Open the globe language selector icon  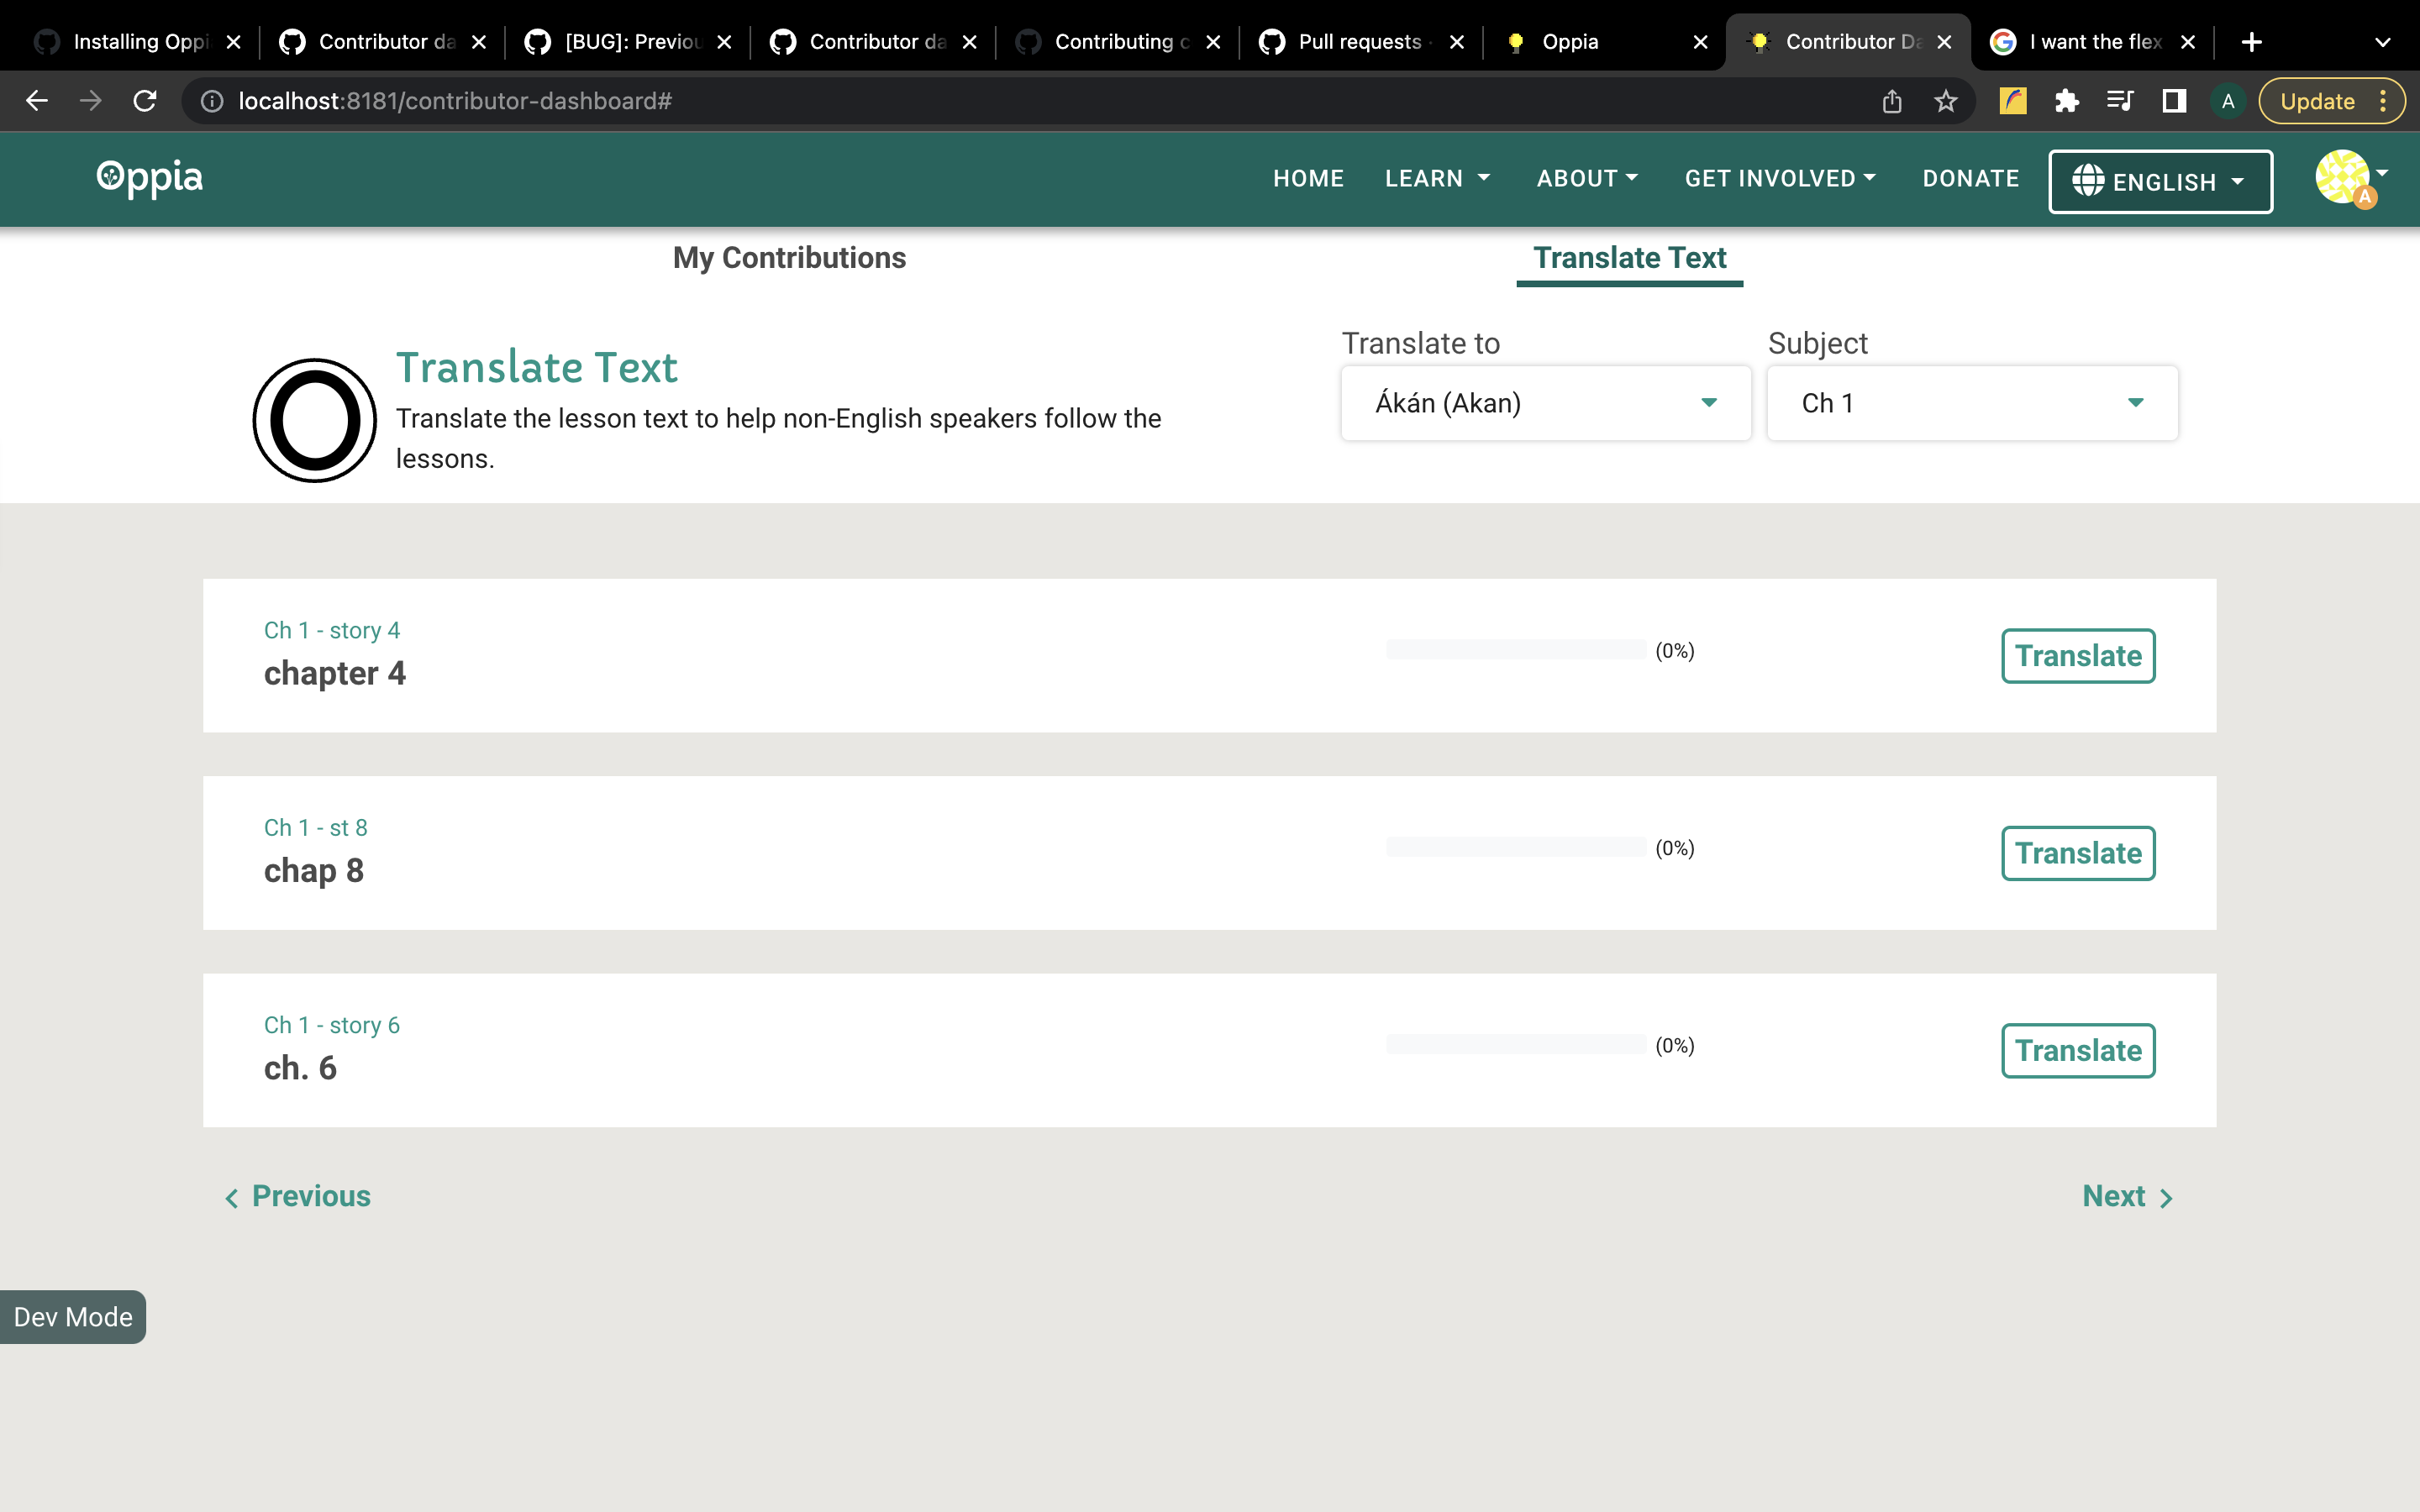coord(2090,181)
